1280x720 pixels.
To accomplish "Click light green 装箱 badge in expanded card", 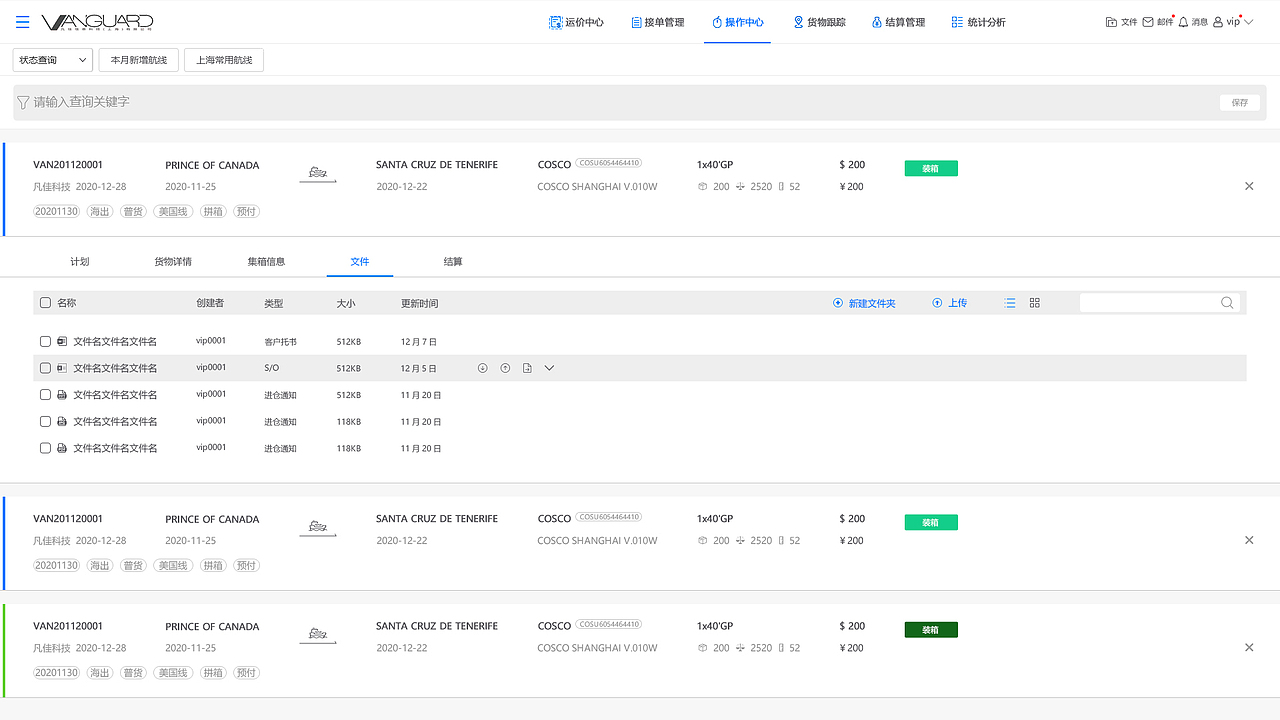I will [931, 169].
